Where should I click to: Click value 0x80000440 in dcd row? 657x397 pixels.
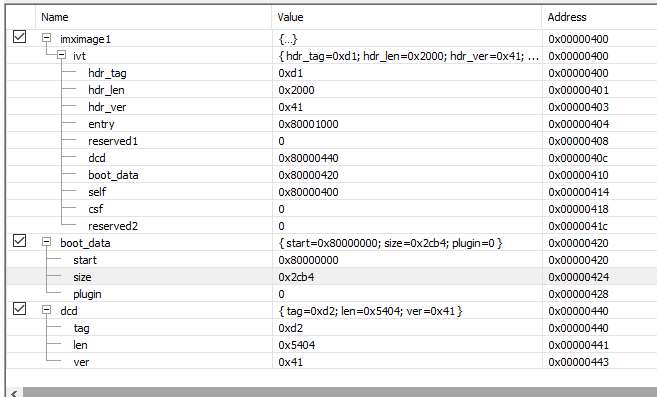pos(308,158)
